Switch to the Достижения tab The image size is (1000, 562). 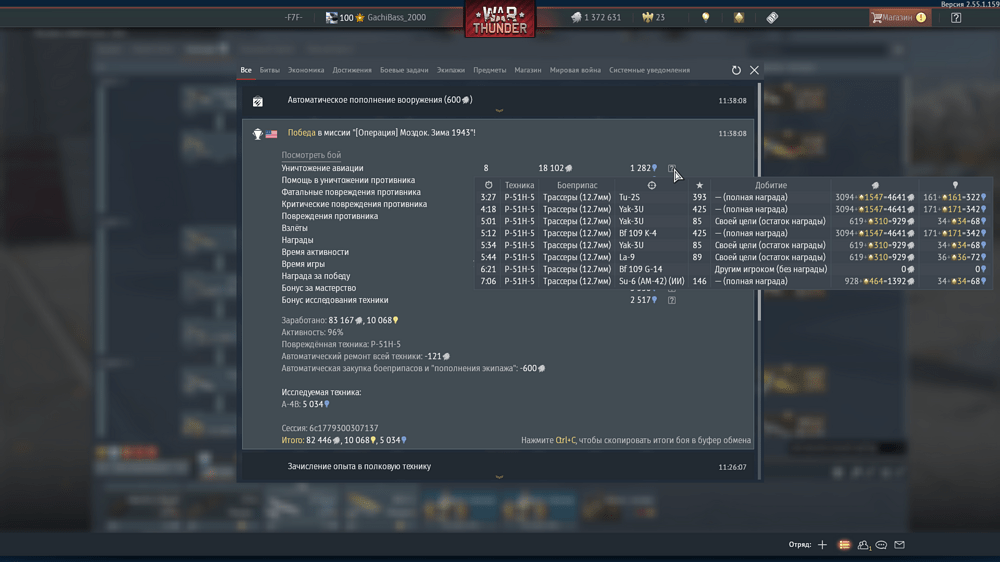[352, 70]
